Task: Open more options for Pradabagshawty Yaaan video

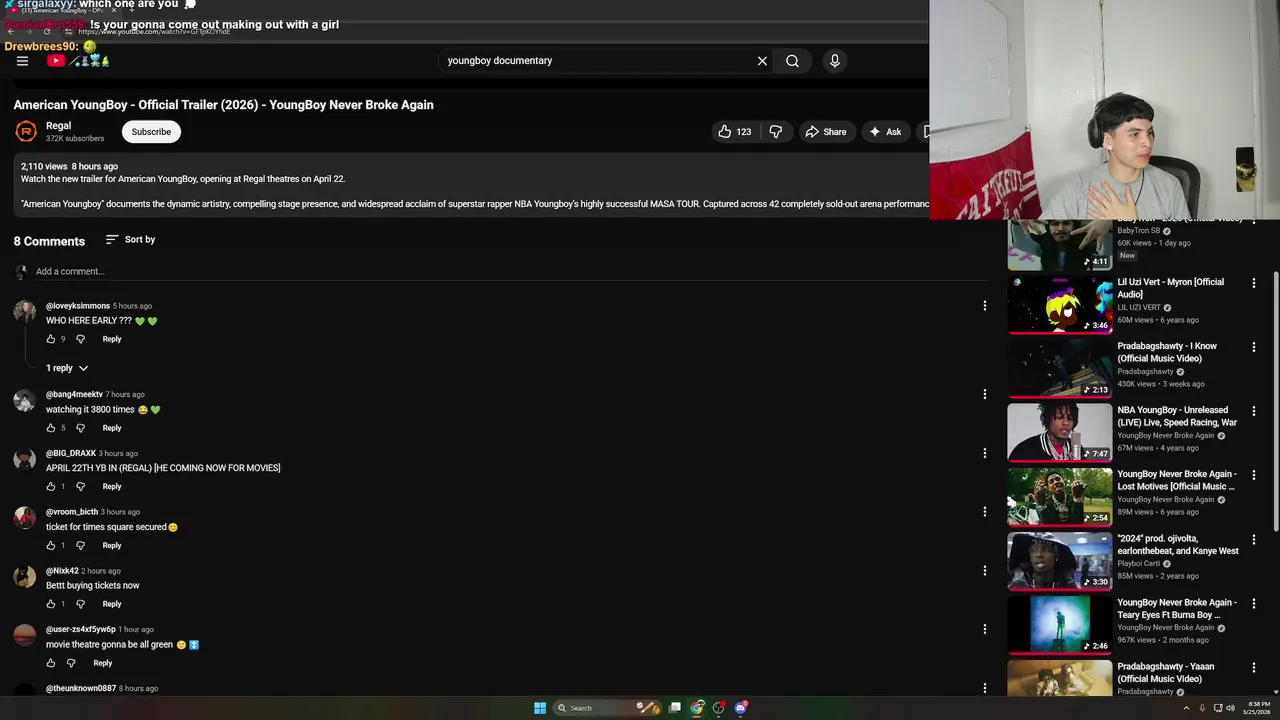Action: pos(1253,667)
